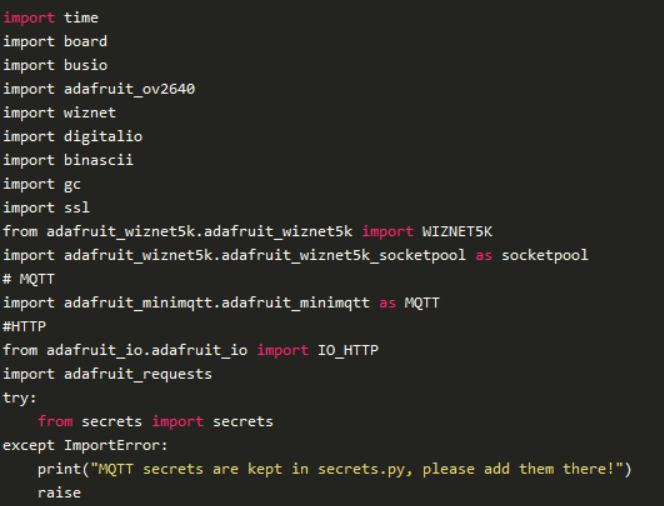Click the 'except ImportError:' line
Screen dimensions: 664x506
point(84,445)
